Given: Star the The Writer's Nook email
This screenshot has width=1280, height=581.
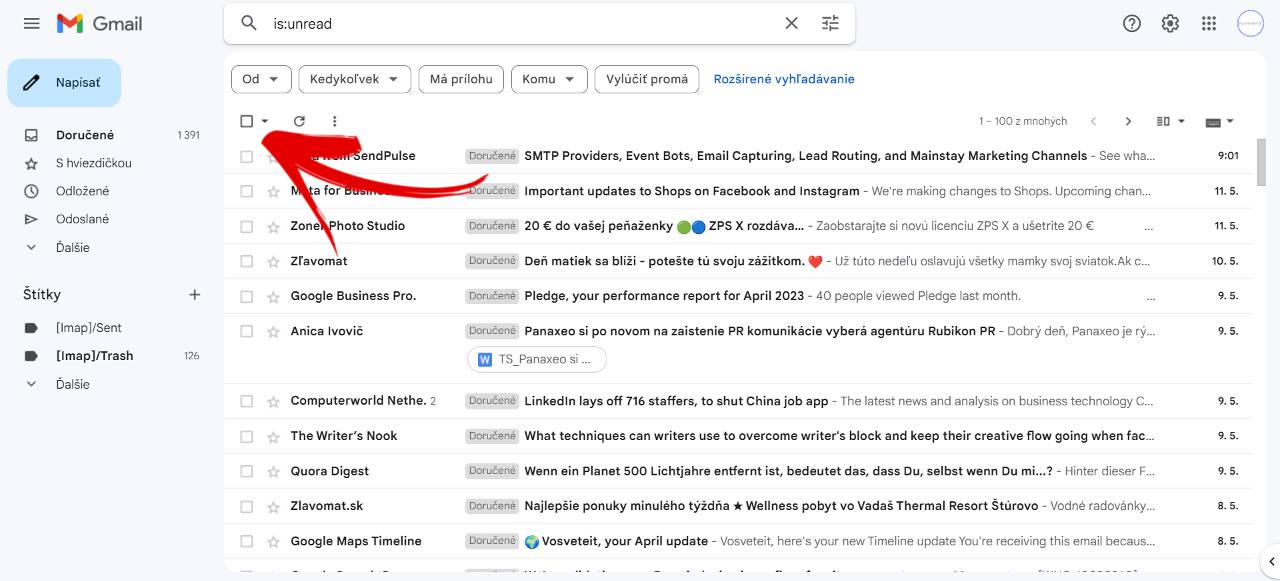Looking at the screenshot, I should pyautogui.click(x=273, y=436).
